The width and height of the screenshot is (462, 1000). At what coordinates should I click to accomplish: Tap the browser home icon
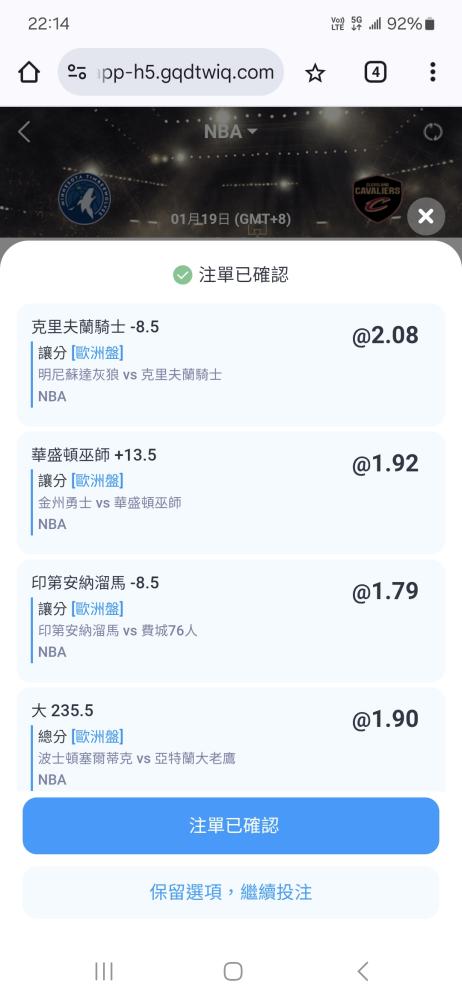tap(29, 72)
